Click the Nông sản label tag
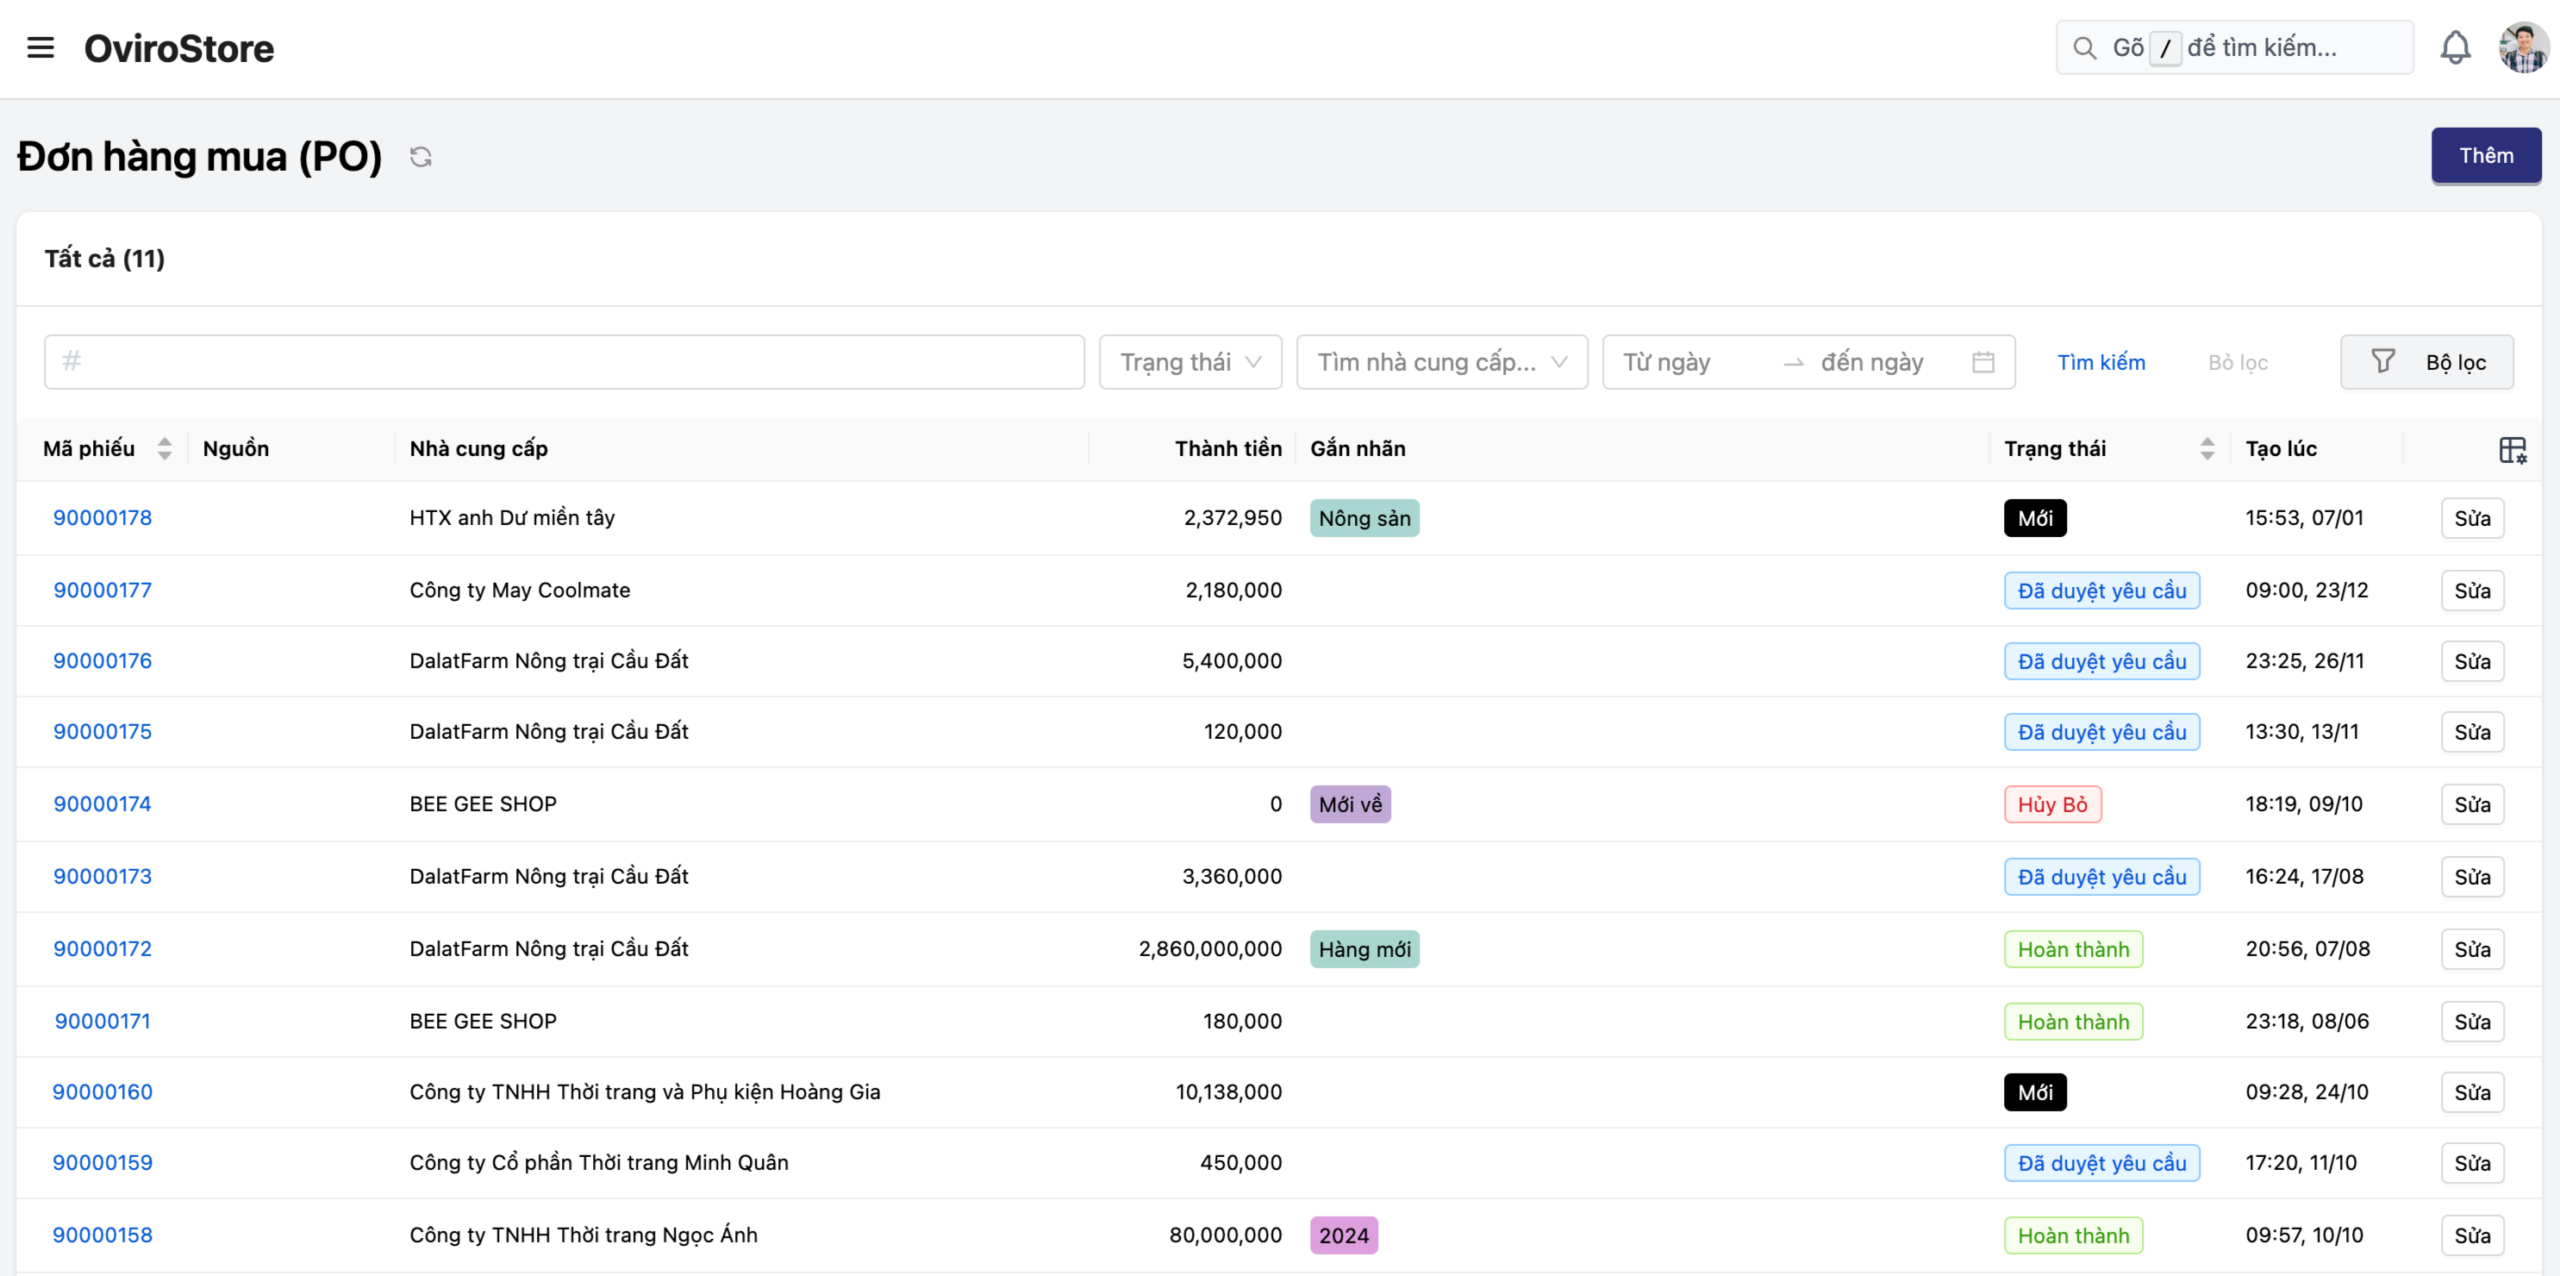 point(1364,518)
